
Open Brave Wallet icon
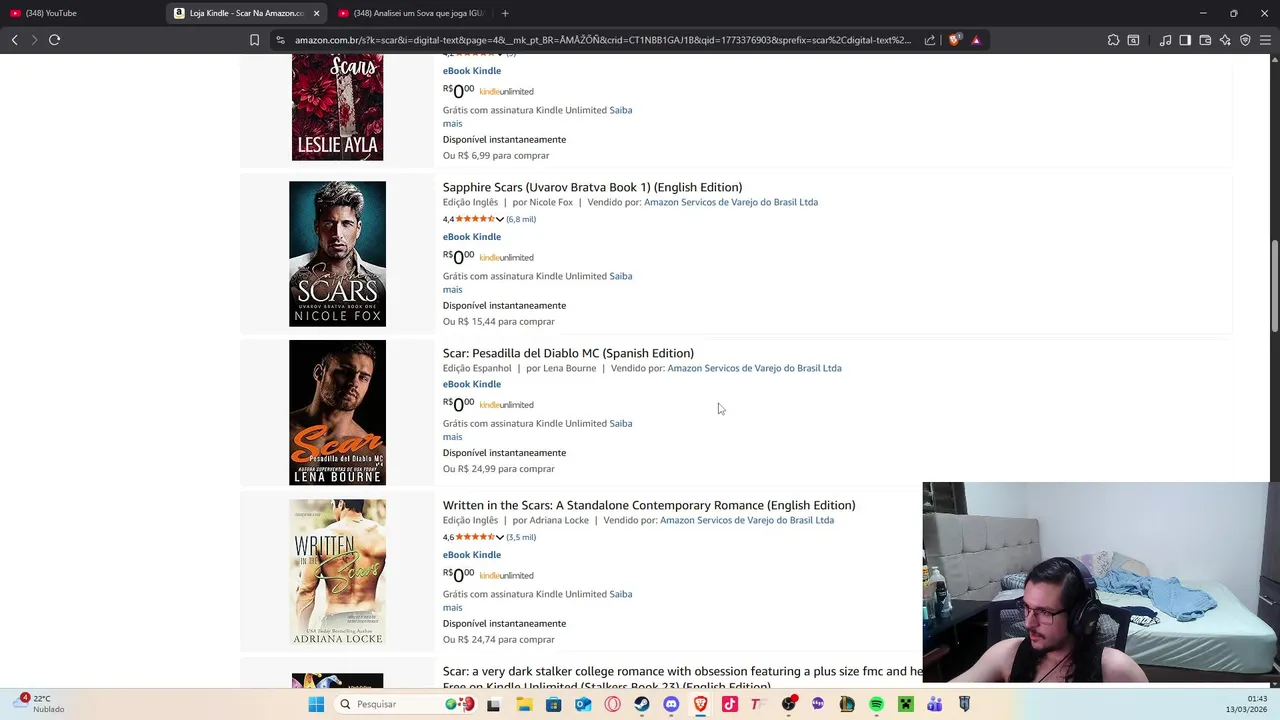pos(1205,40)
